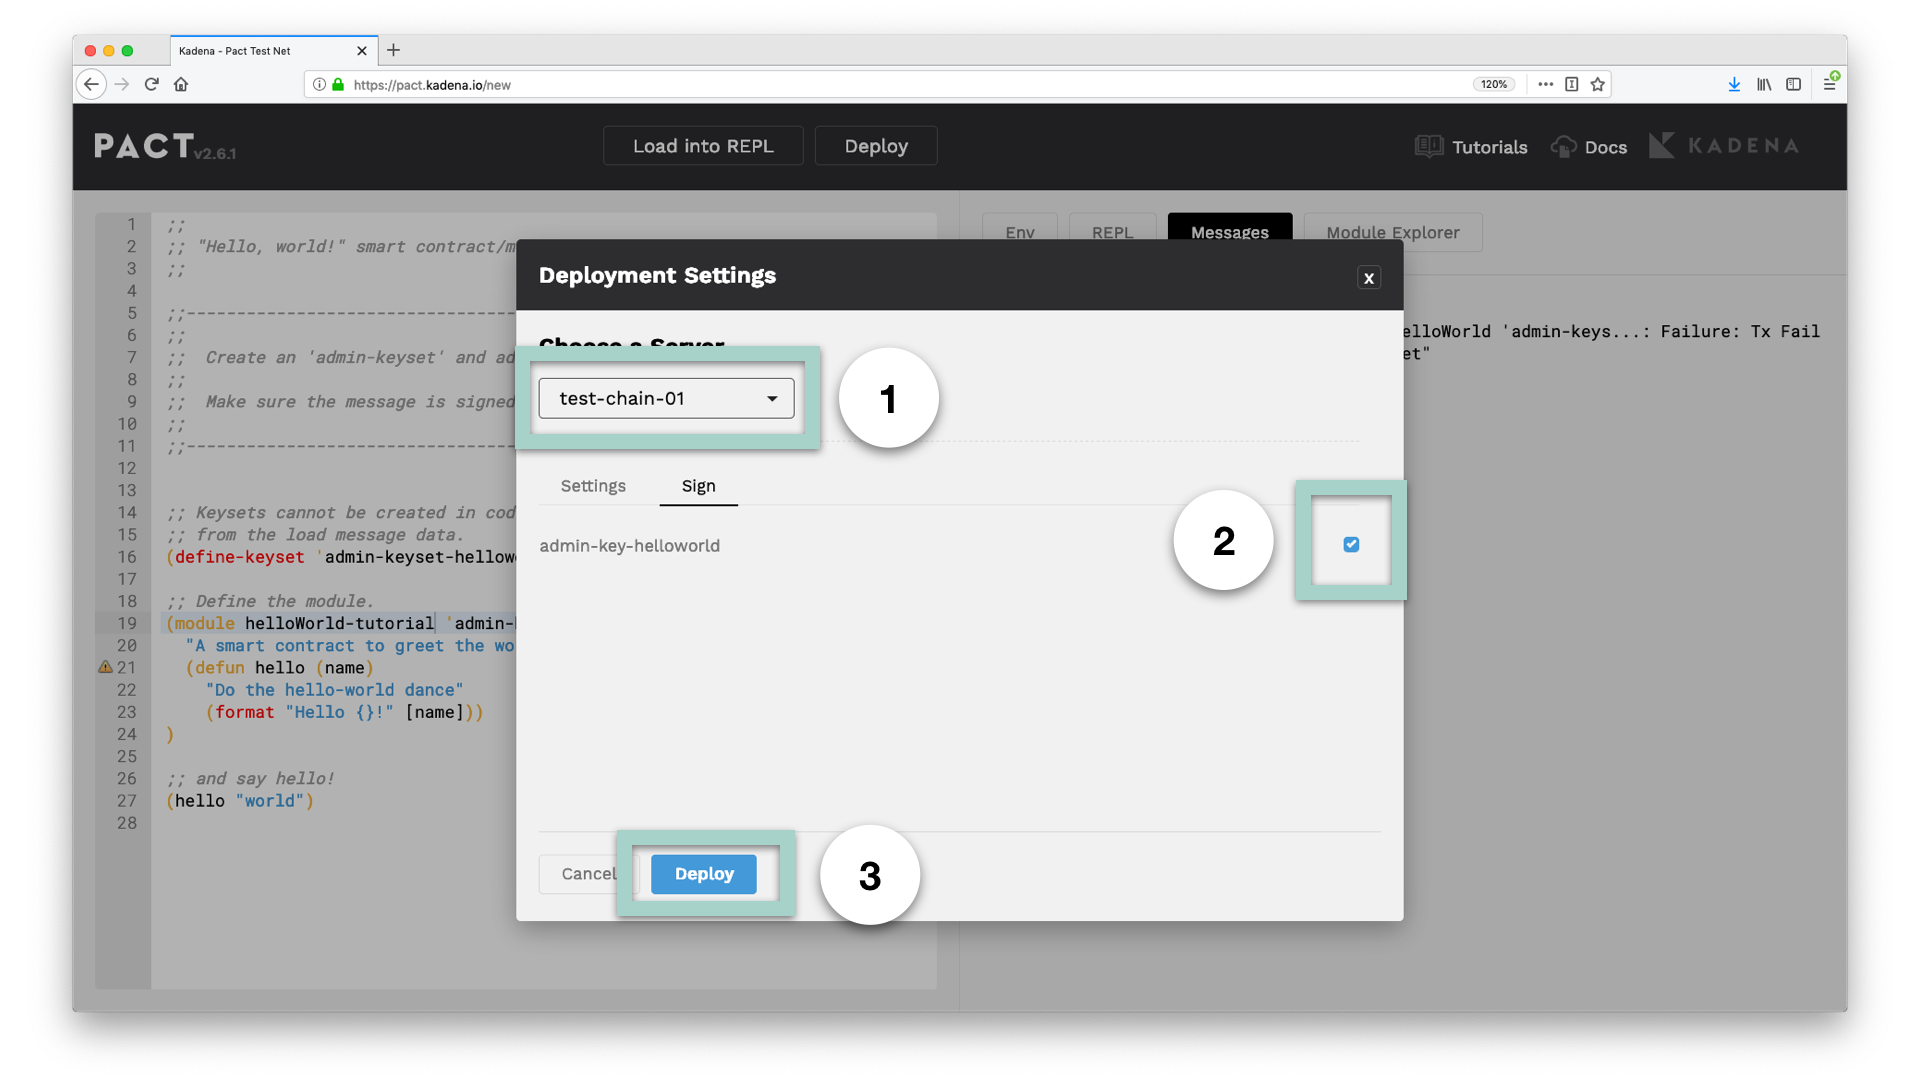This screenshot has width=1920, height=1080.
Task: Click line 19 module helloWorld-tutorial code
Action: (340, 623)
